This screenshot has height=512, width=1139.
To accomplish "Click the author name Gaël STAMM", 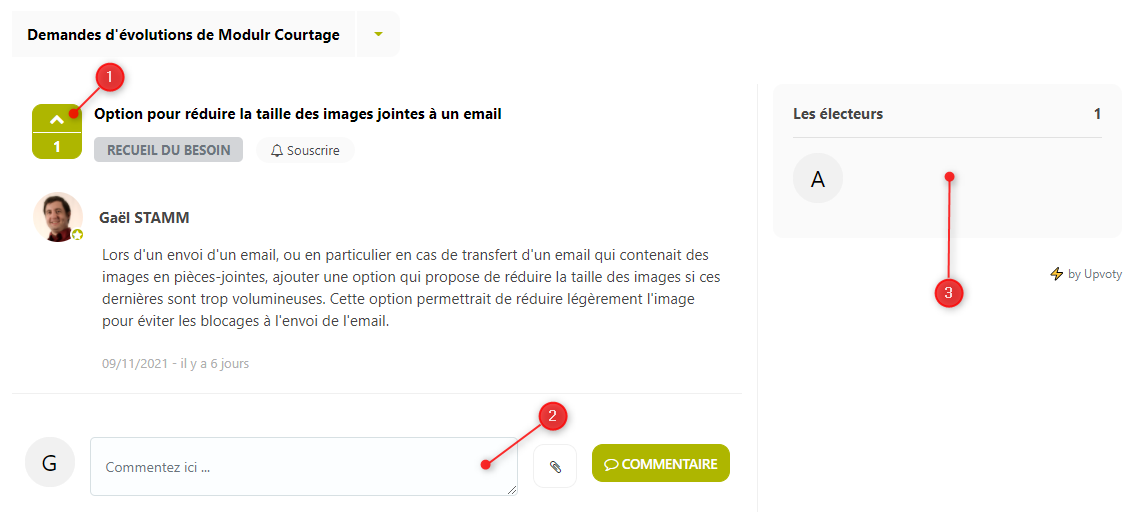I will tap(144, 217).
